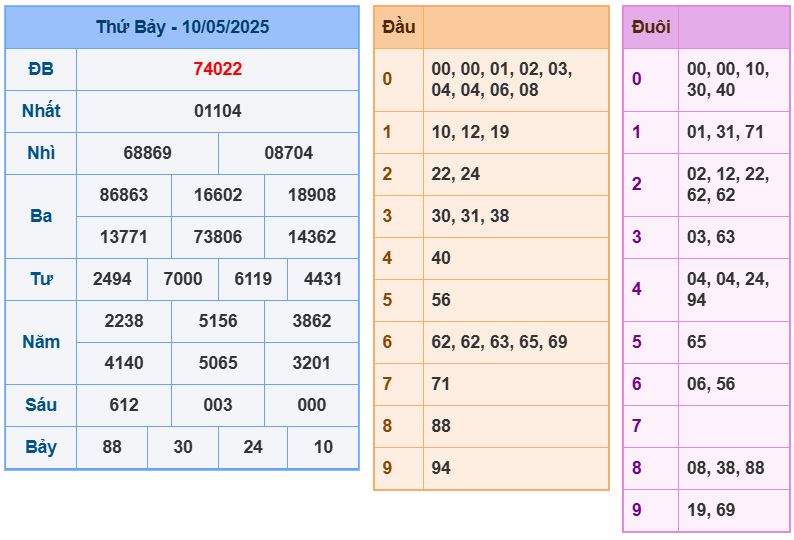Image resolution: width=794 pixels, height=540 pixels.
Task: Click 30 in the Bảy prize row
Action: point(183,447)
